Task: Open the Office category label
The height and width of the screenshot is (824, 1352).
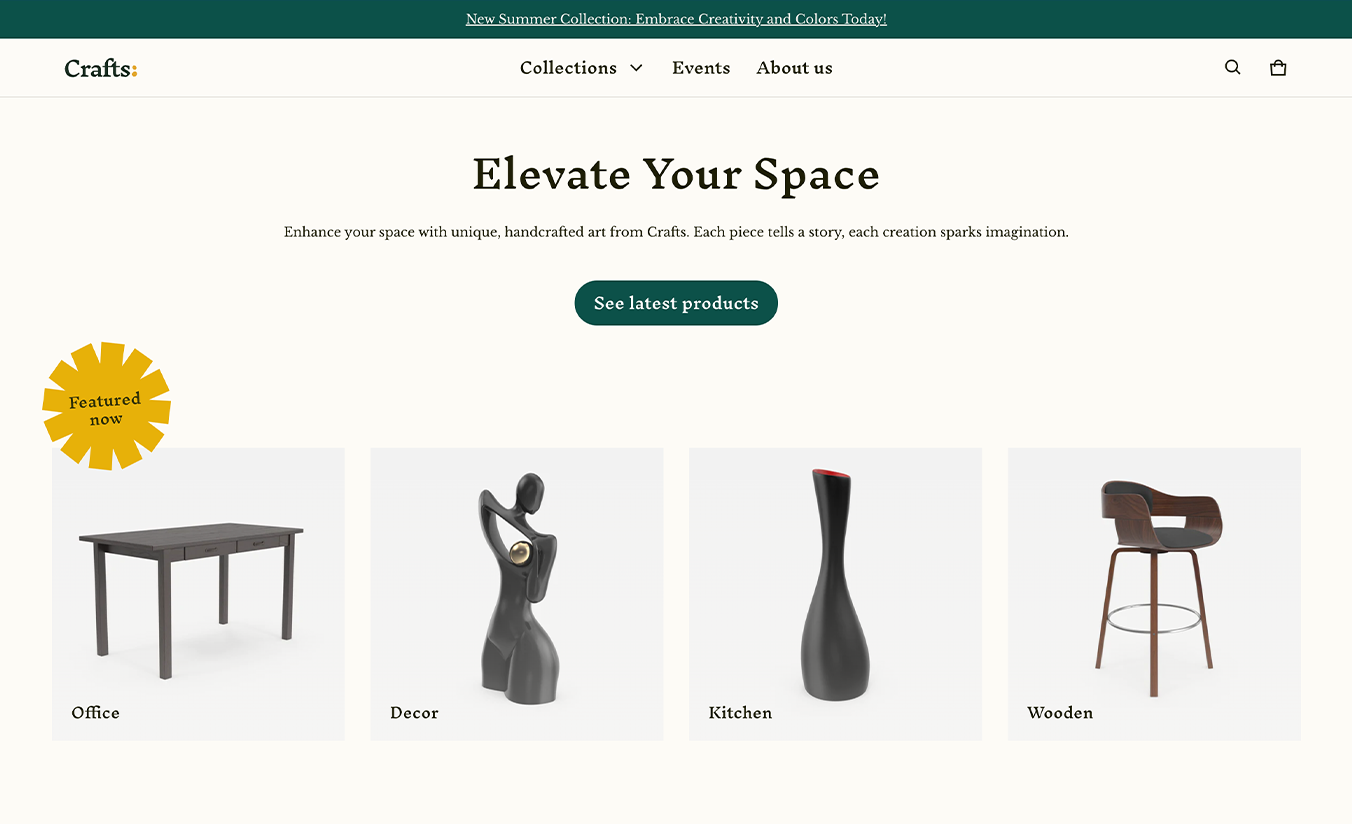Action: click(96, 713)
